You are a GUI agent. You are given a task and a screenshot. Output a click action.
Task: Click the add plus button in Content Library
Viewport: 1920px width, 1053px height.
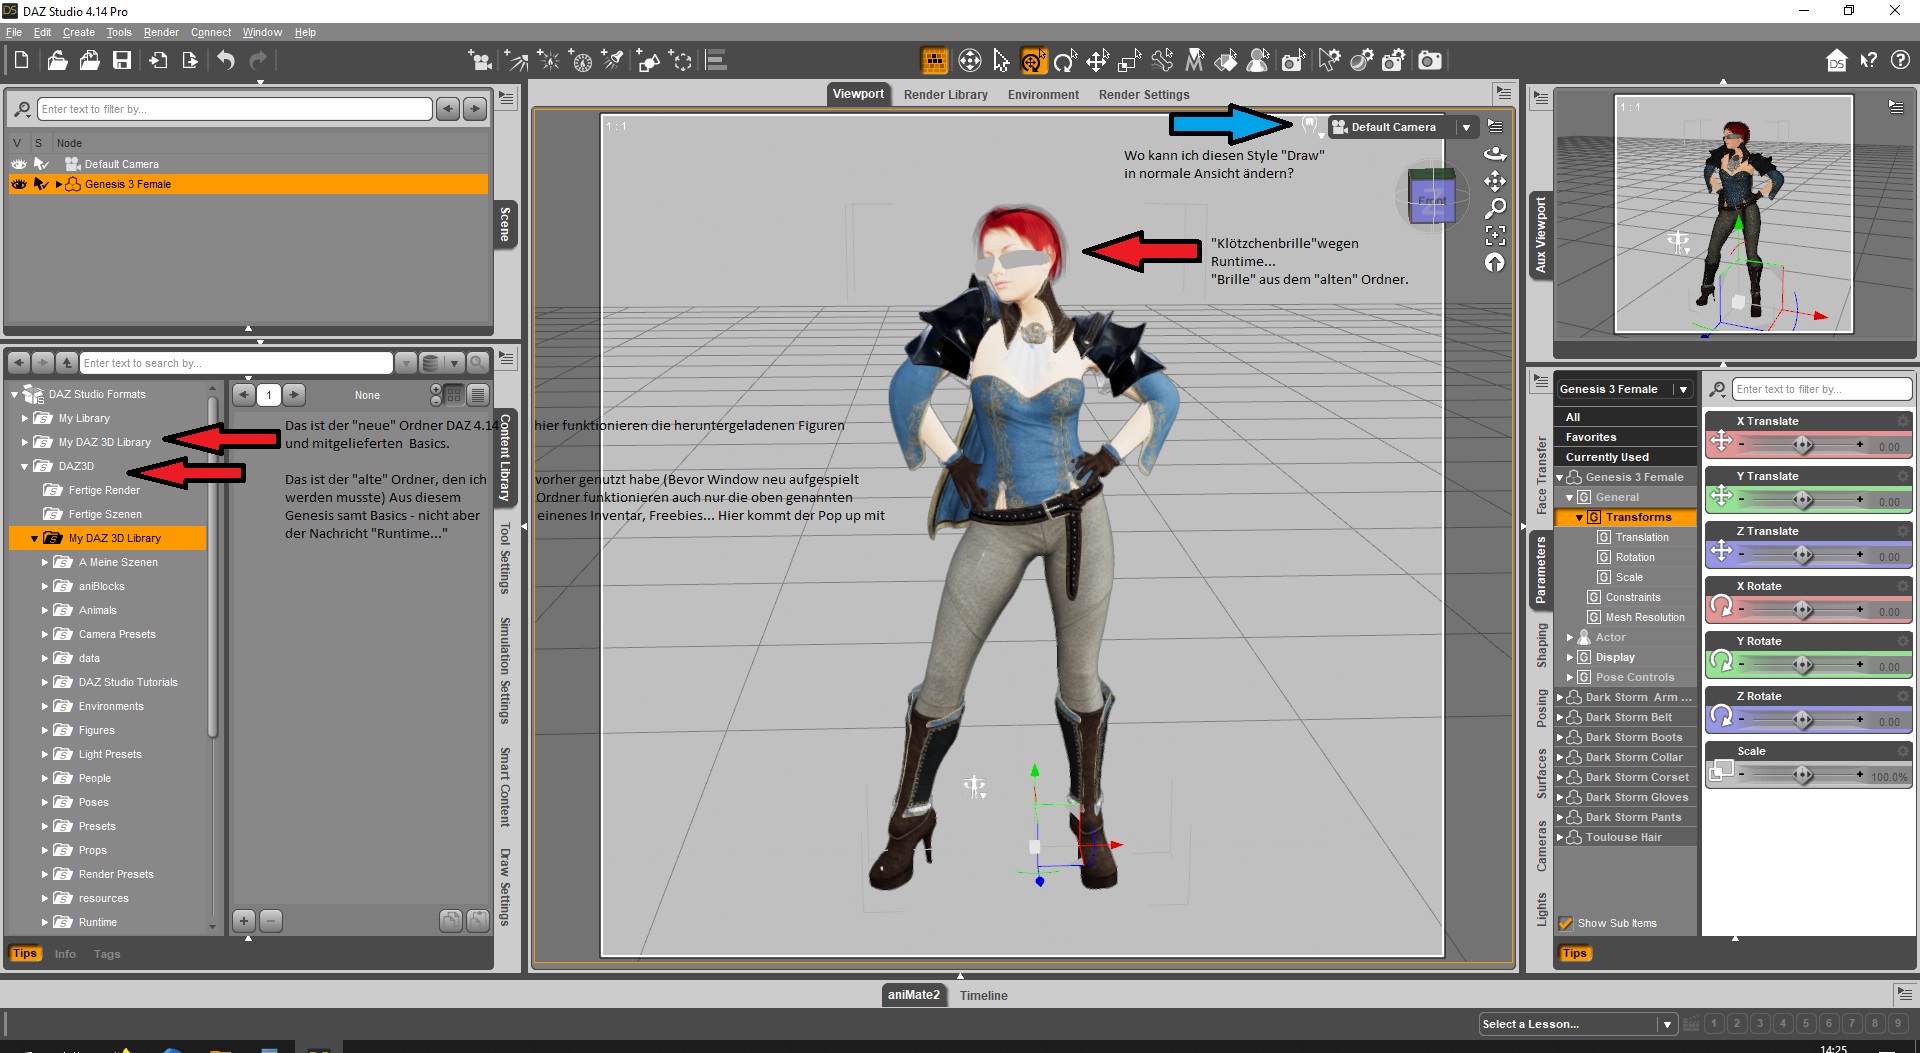click(x=244, y=920)
